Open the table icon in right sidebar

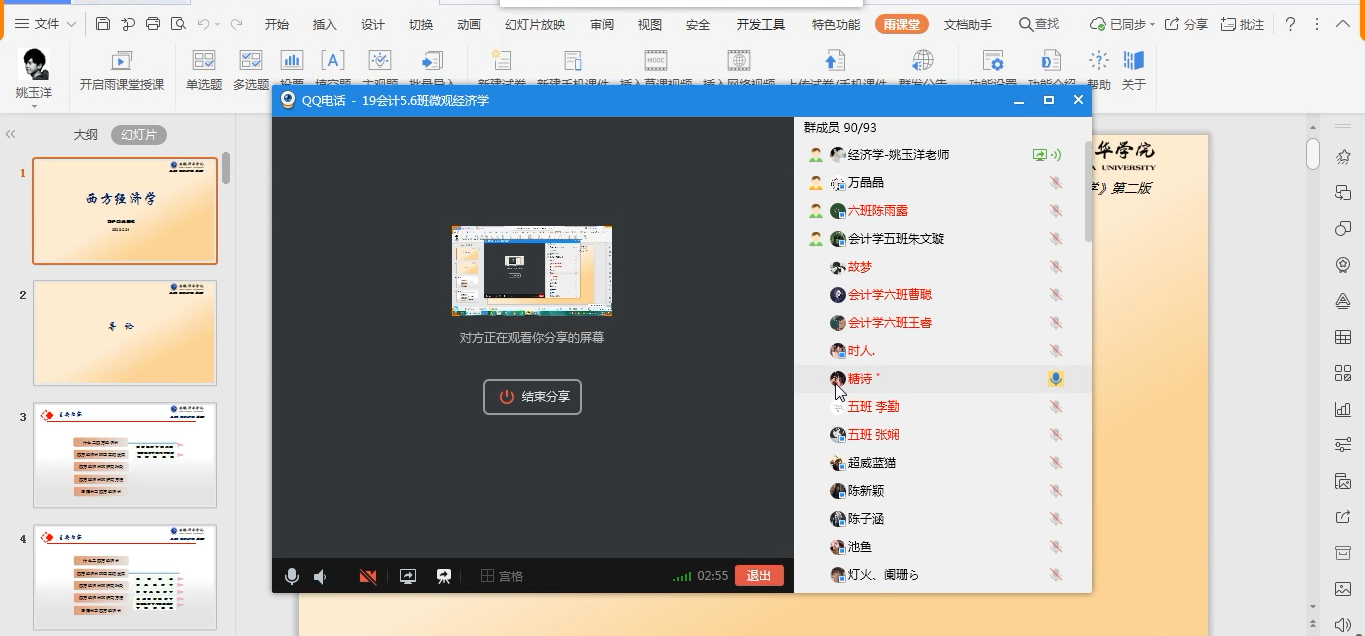coord(1343,337)
